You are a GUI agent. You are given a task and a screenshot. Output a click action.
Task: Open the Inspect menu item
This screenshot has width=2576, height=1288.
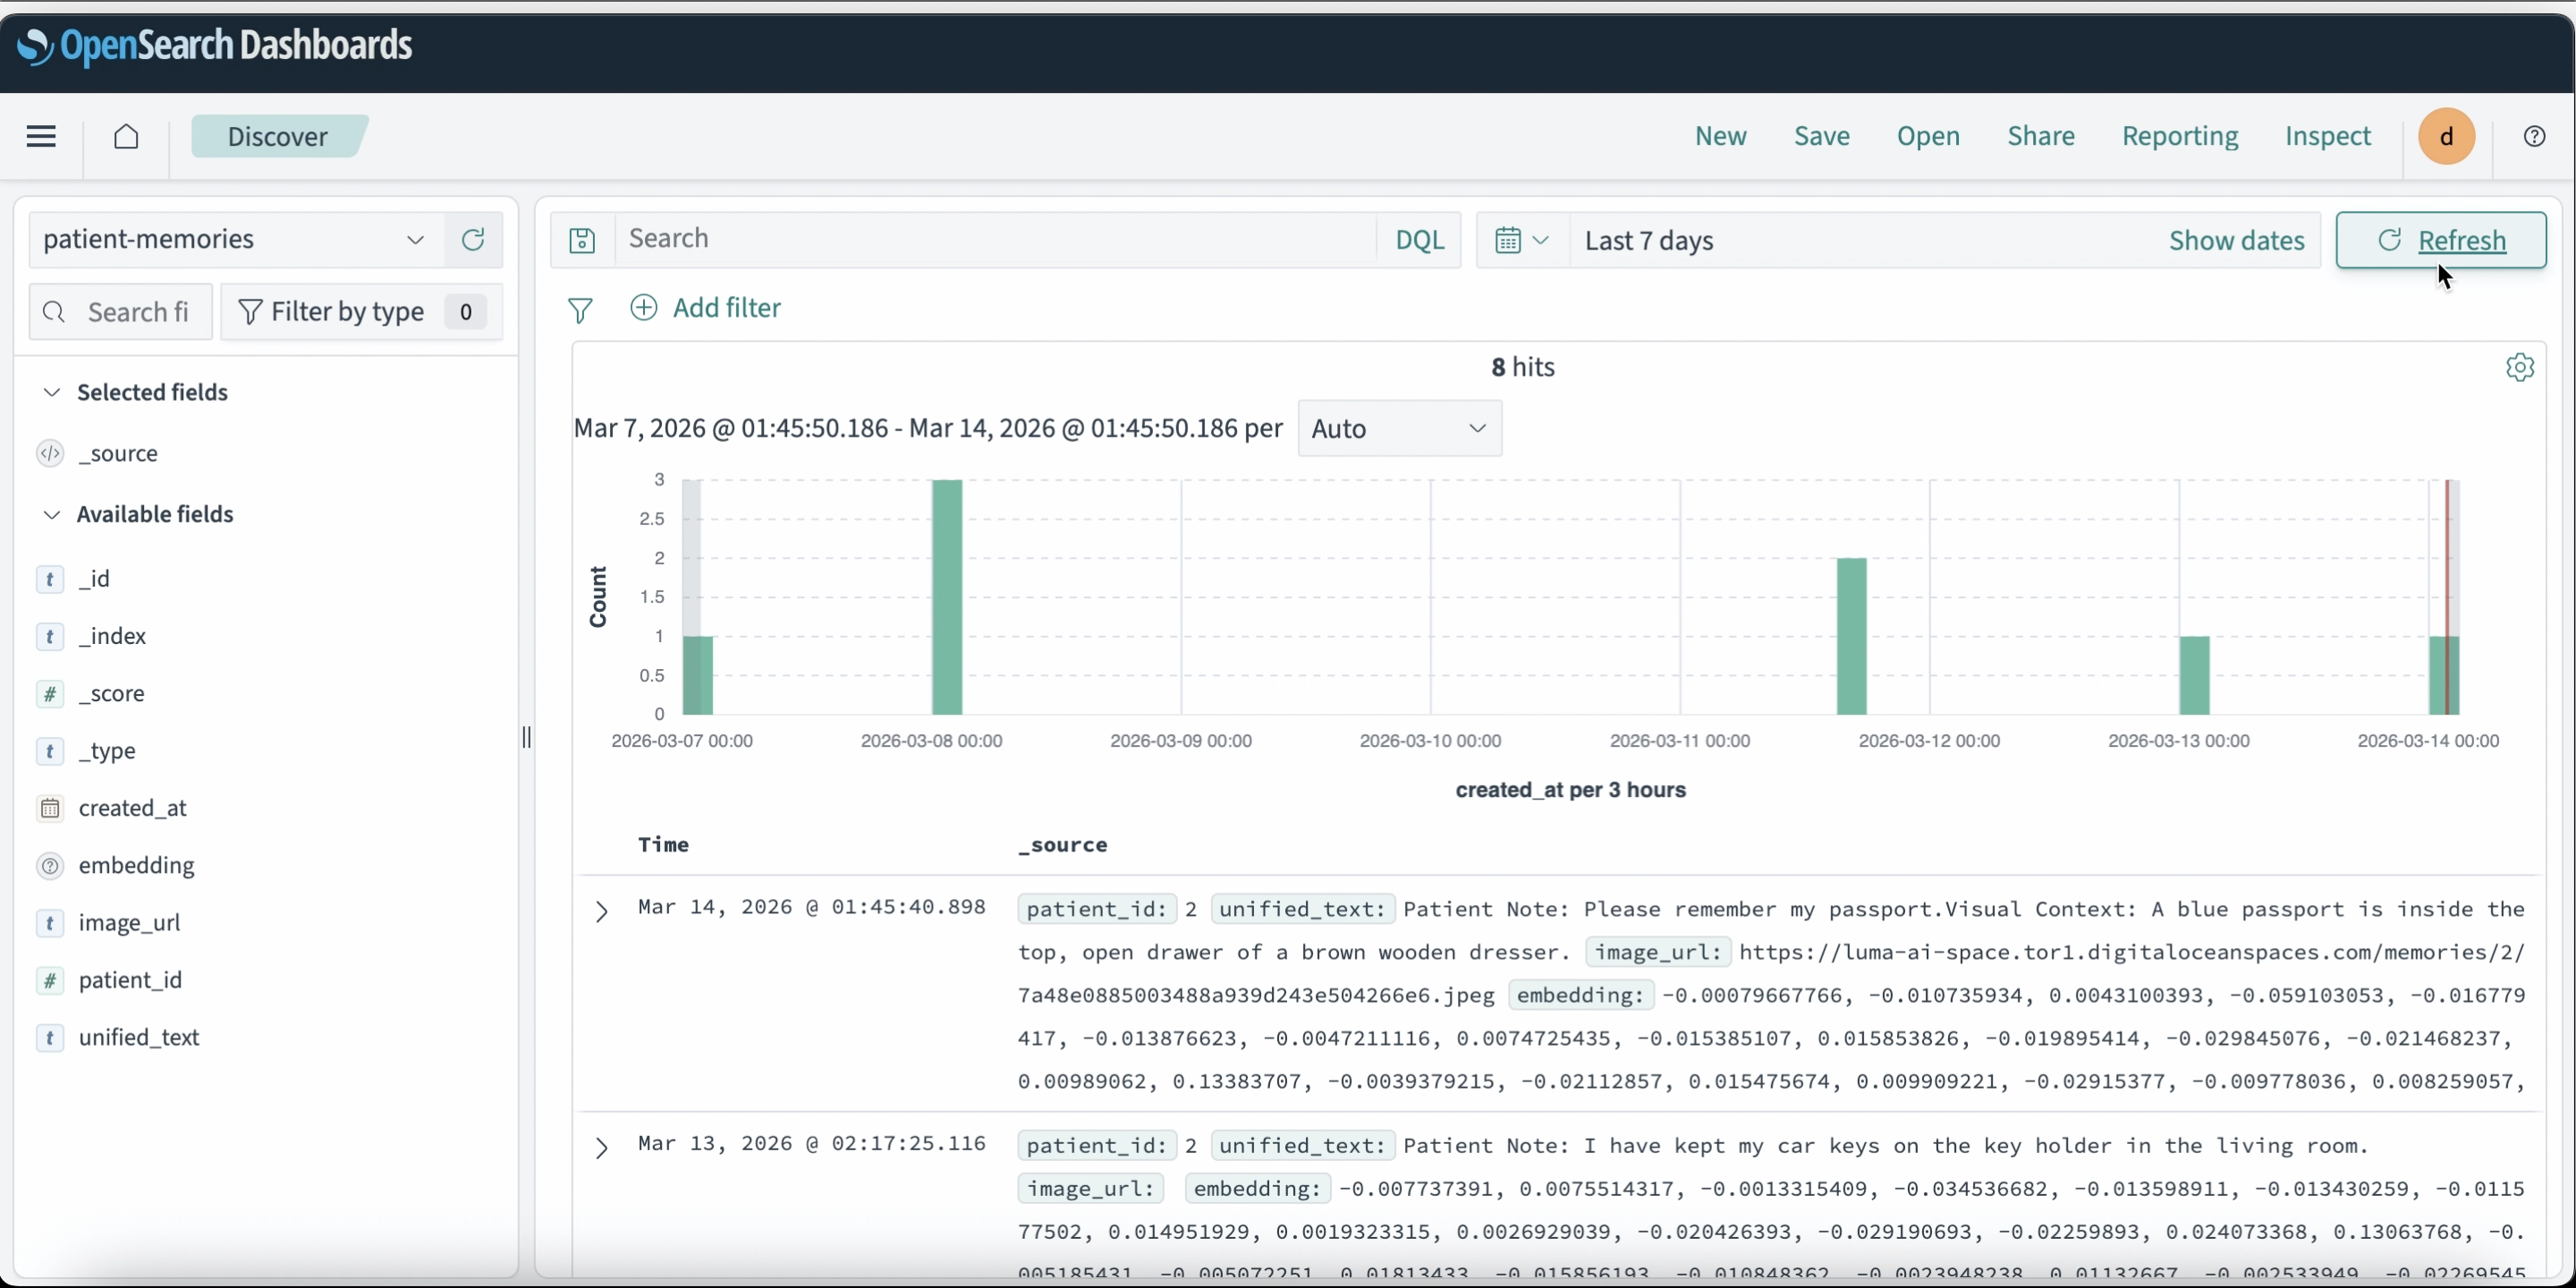tap(2327, 136)
